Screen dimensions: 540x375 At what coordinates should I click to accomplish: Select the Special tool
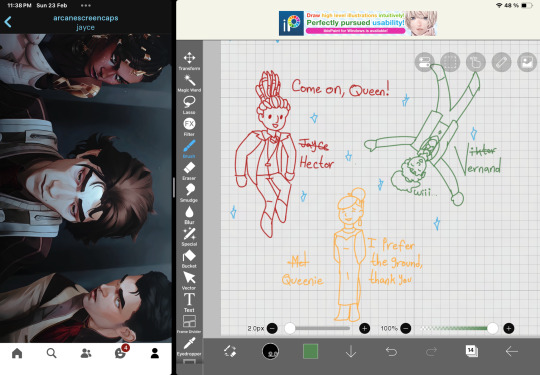click(x=189, y=237)
